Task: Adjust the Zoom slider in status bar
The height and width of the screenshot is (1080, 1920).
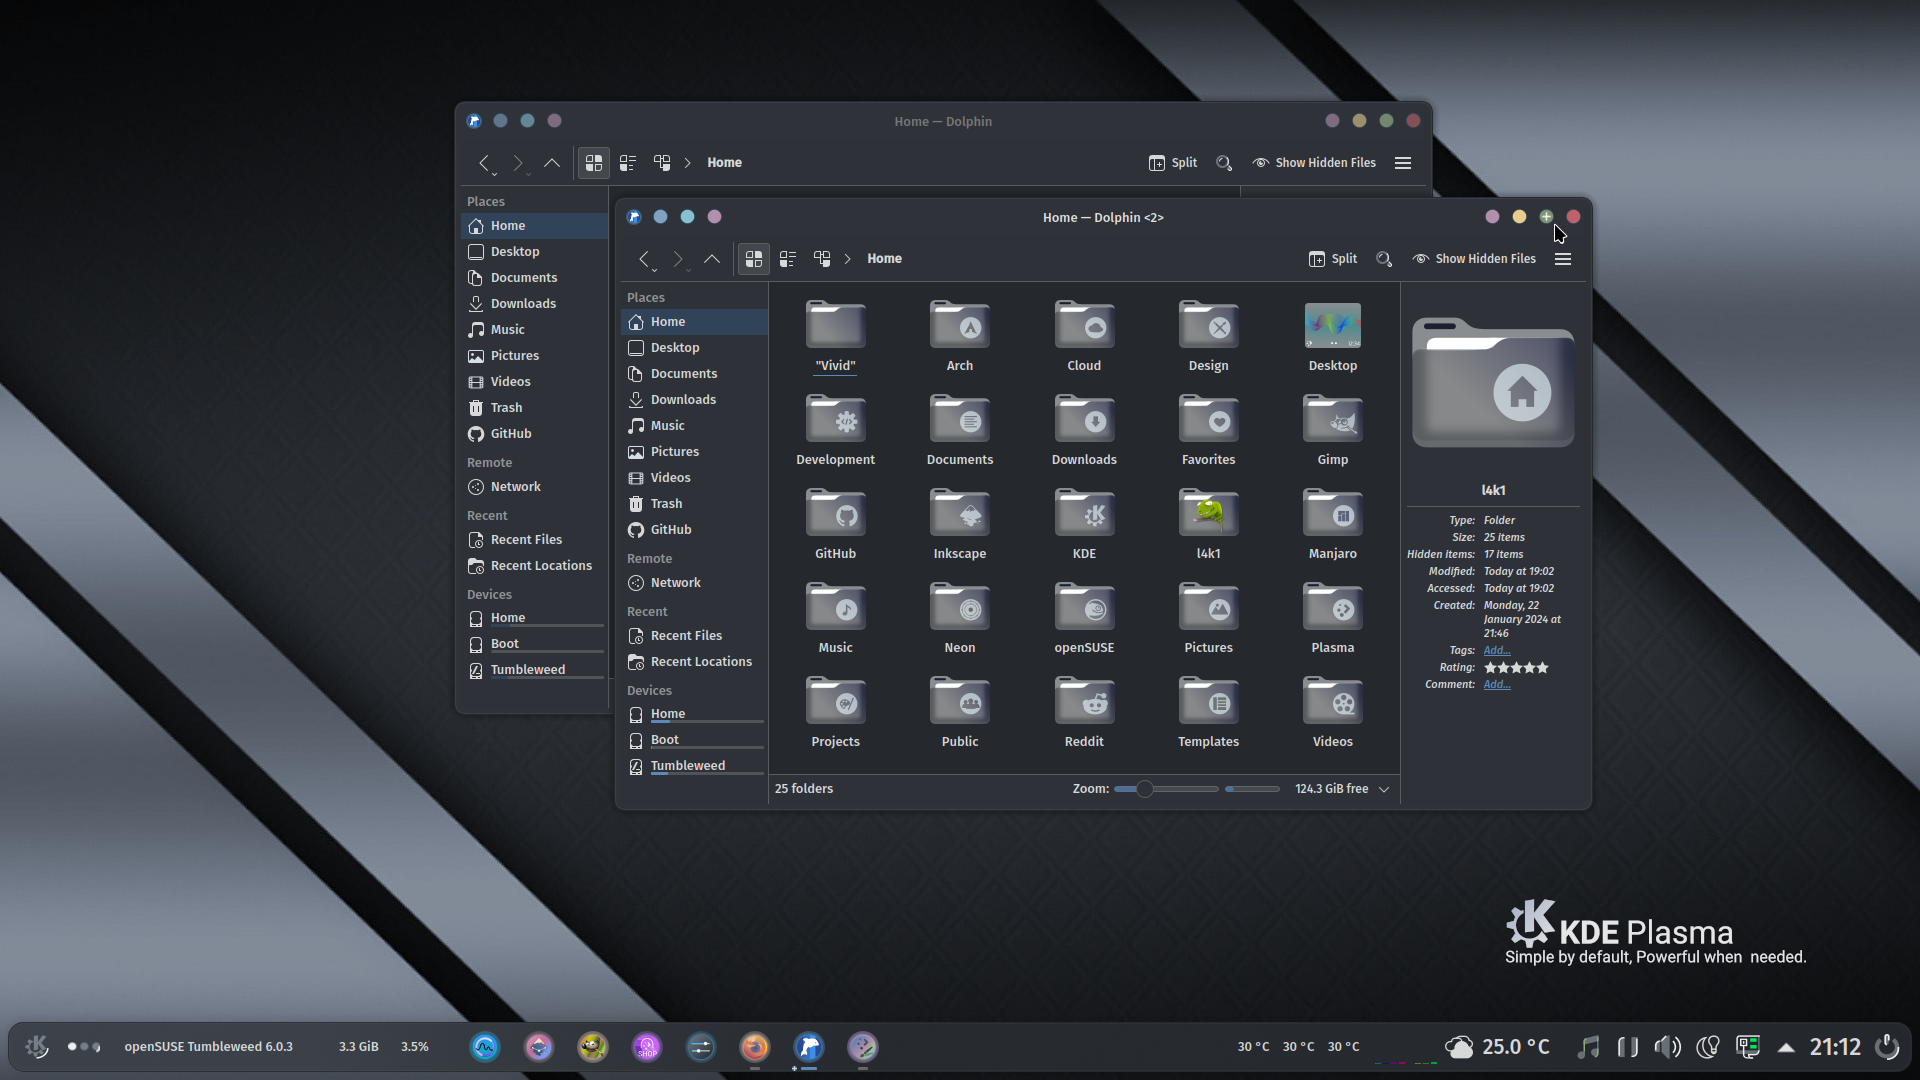Action: tap(1166, 789)
